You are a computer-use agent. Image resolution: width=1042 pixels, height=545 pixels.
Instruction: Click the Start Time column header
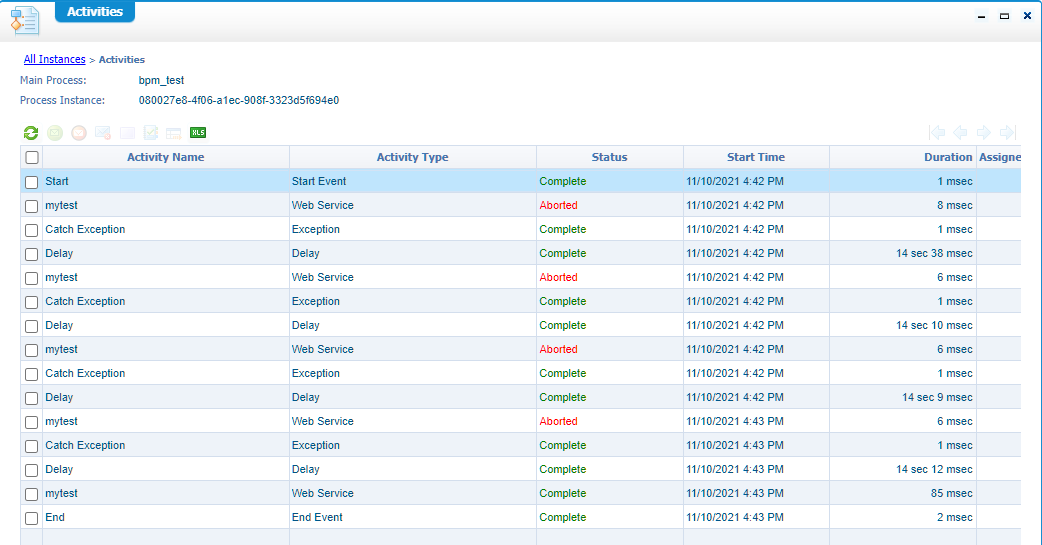pyautogui.click(x=755, y=157)
